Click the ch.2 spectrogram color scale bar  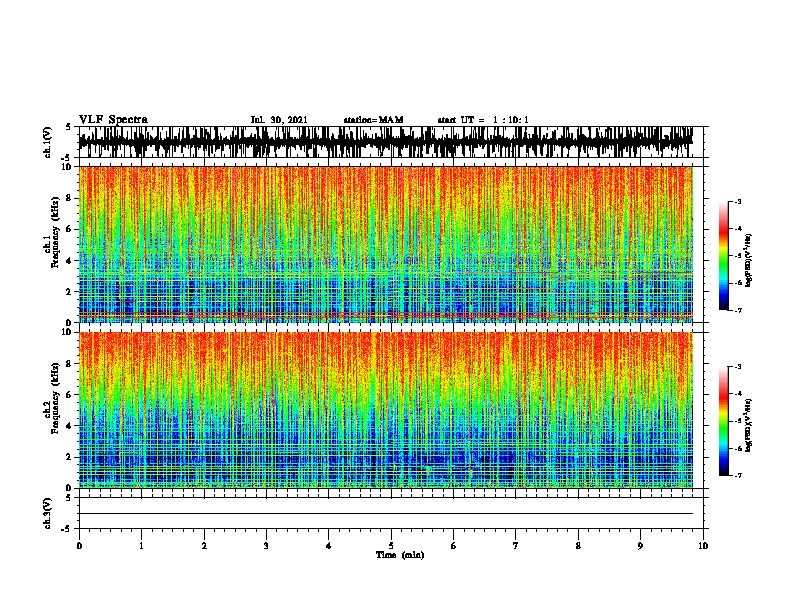[723, 421]
